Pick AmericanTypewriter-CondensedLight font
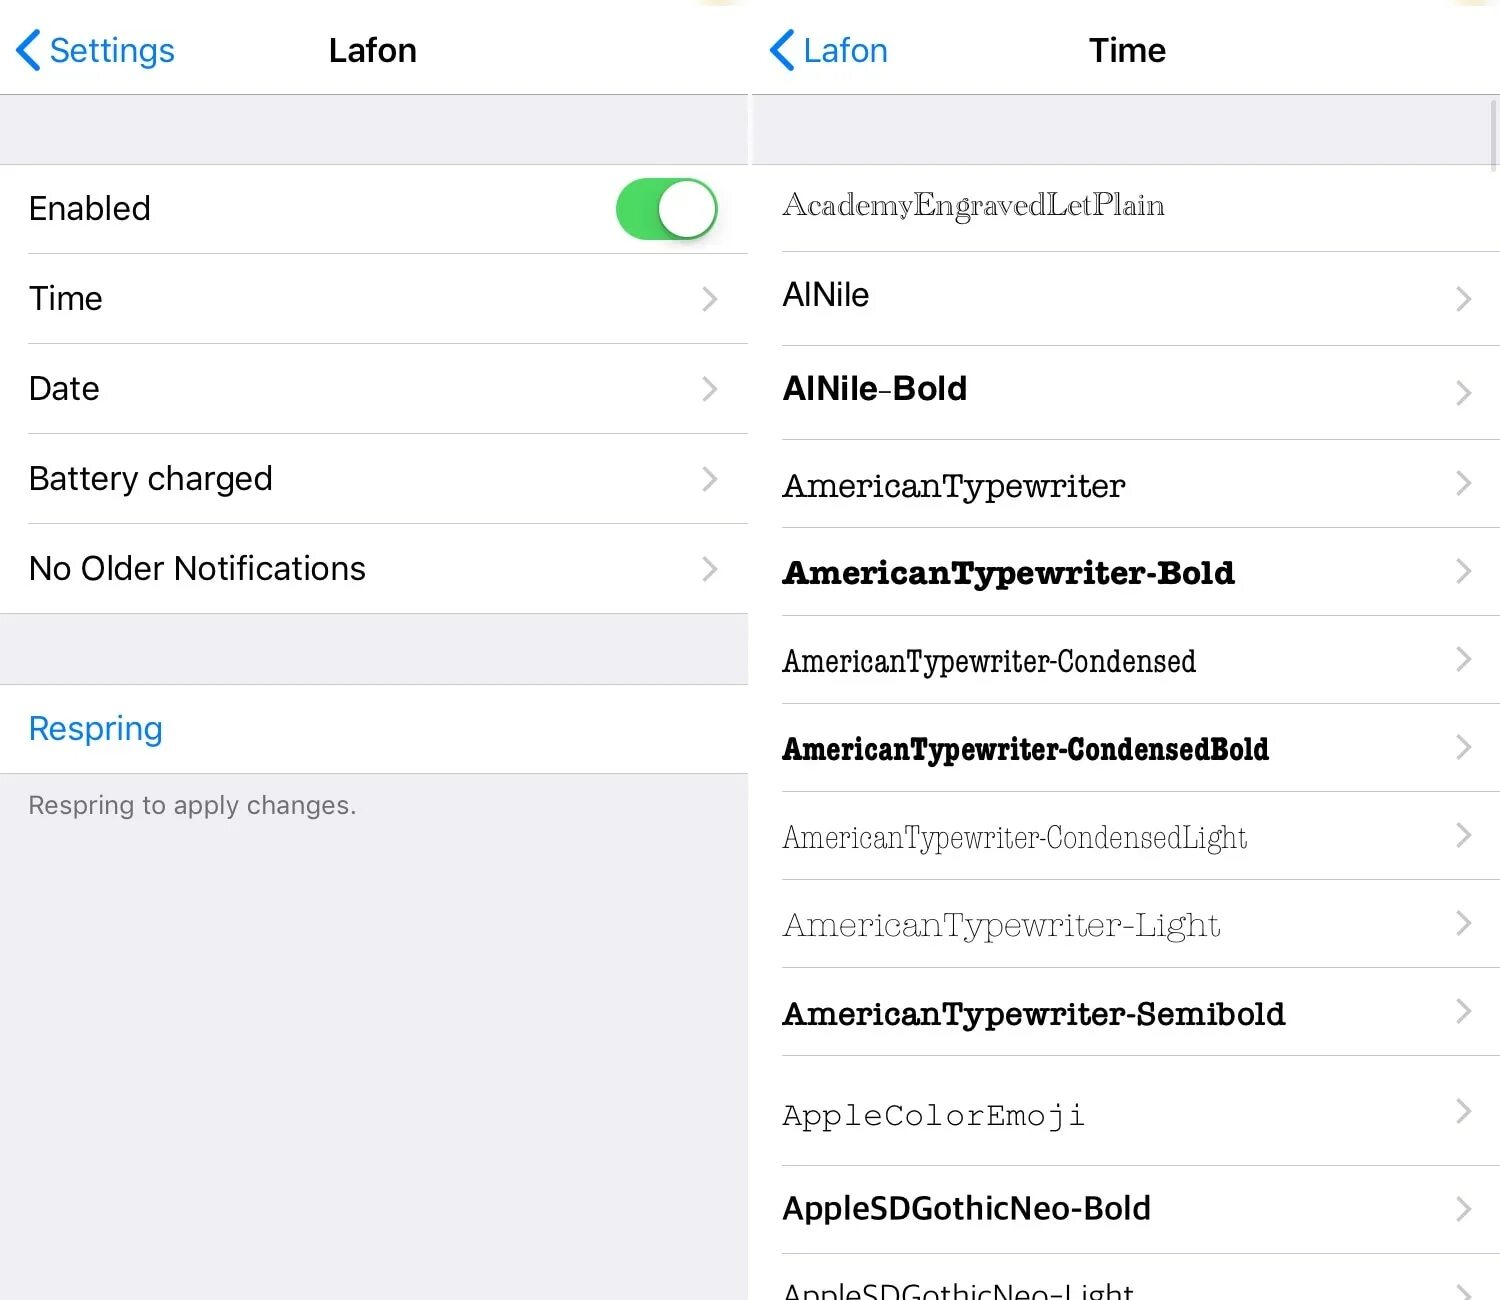 coord(1014,837)
